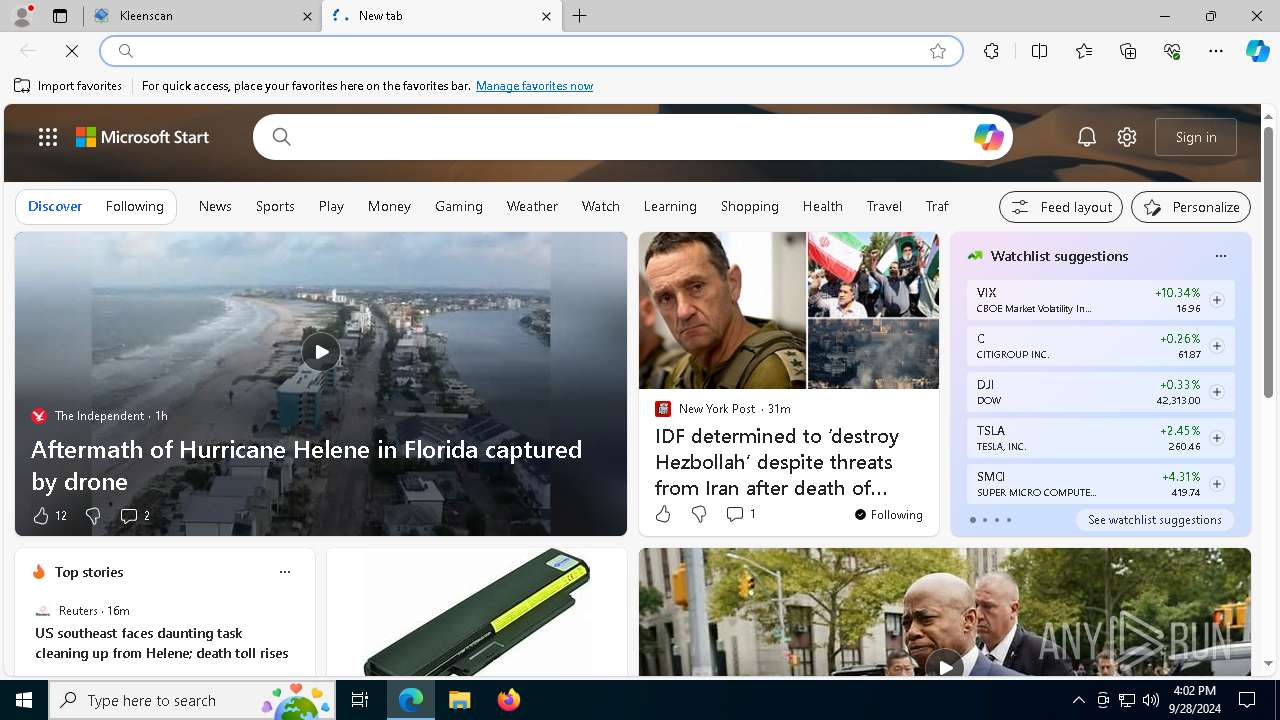Open the Shopping category
Image resolution: width=1280 pixels, height=720 pixels.
coord(750,206)
